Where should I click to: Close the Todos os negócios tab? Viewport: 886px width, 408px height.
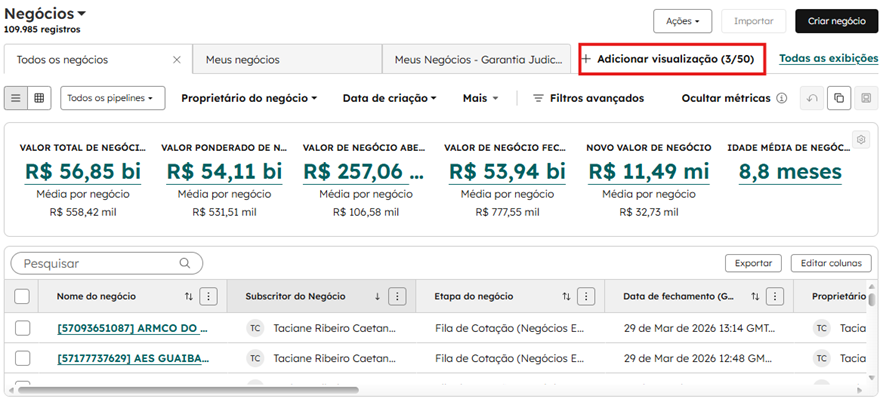[177, 60]
